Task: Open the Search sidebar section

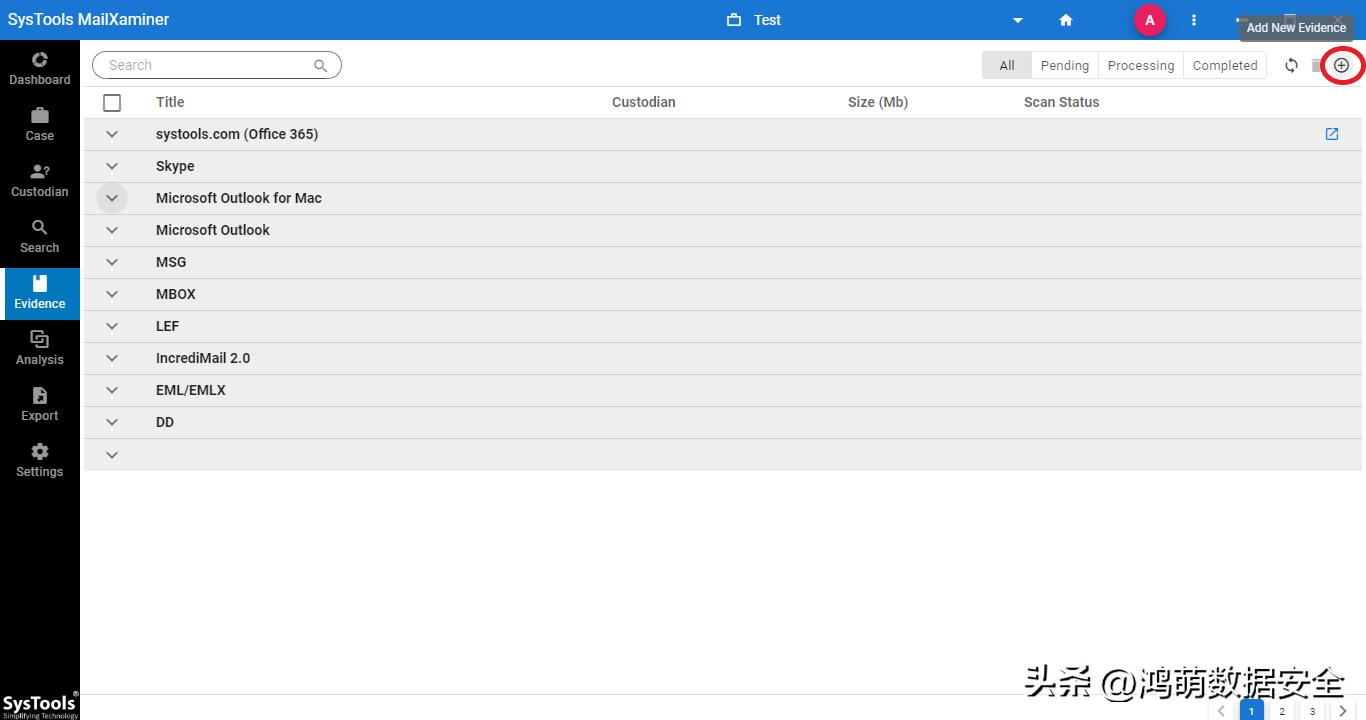Action: click(40, 236)
